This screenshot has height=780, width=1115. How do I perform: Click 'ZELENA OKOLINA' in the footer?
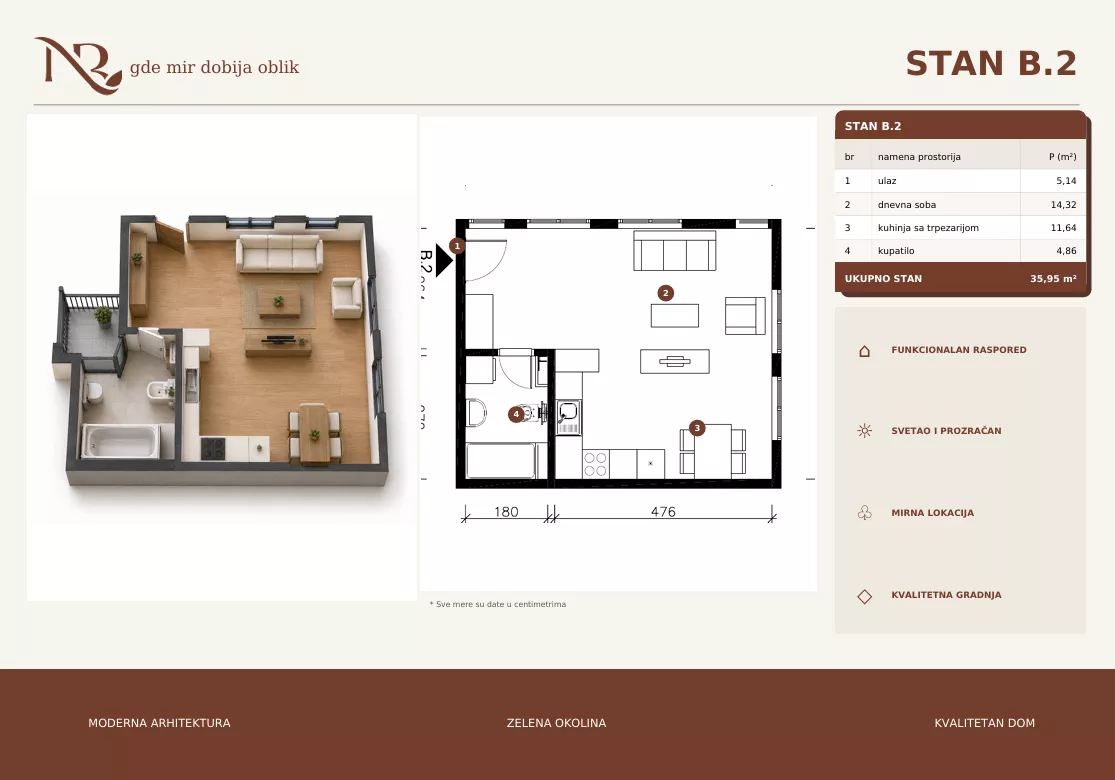pos(556,723)
